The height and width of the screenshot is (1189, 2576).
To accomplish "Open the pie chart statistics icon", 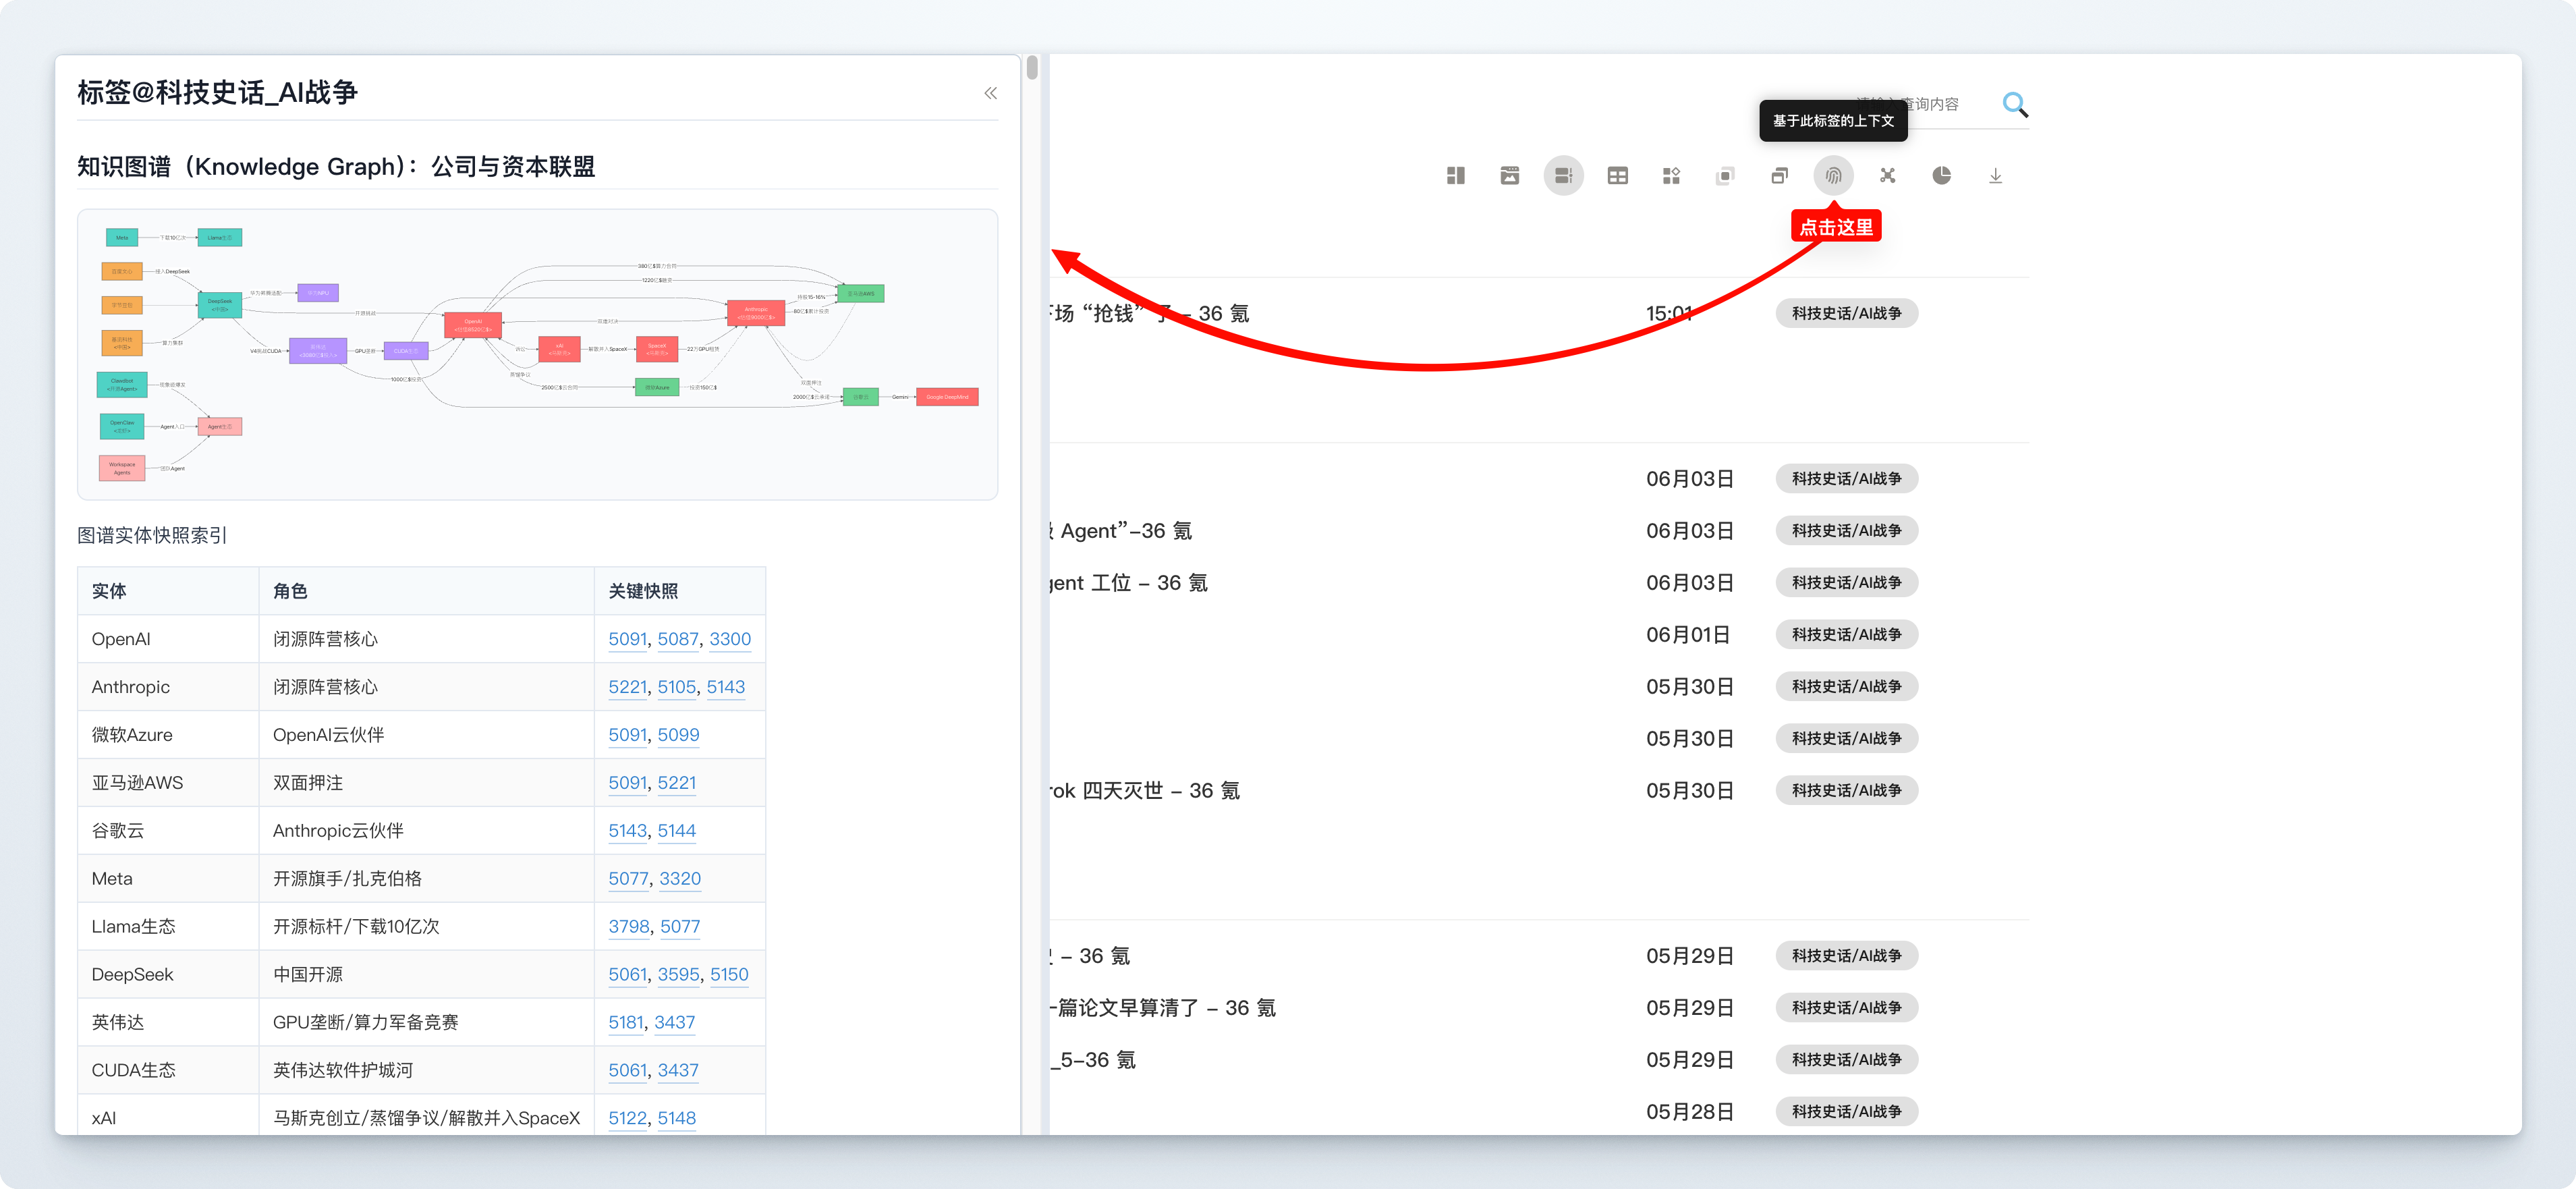I will click(x=1942, y=176).
